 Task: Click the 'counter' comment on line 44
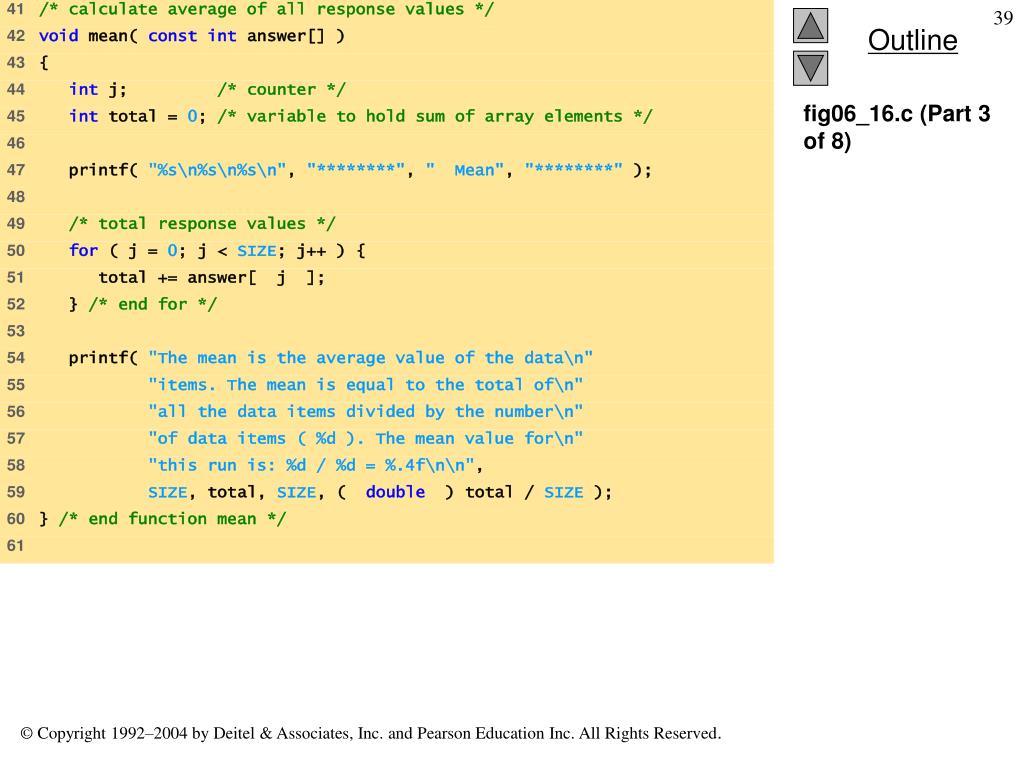click(x=281, y=89)
